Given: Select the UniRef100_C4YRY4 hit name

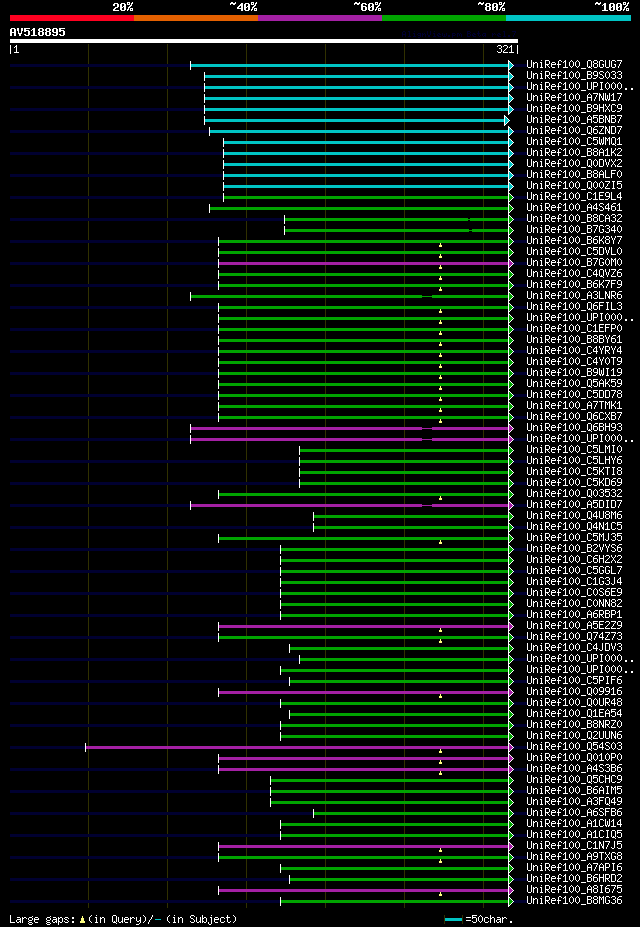Looking at the screenshot, I should [574, 351].
